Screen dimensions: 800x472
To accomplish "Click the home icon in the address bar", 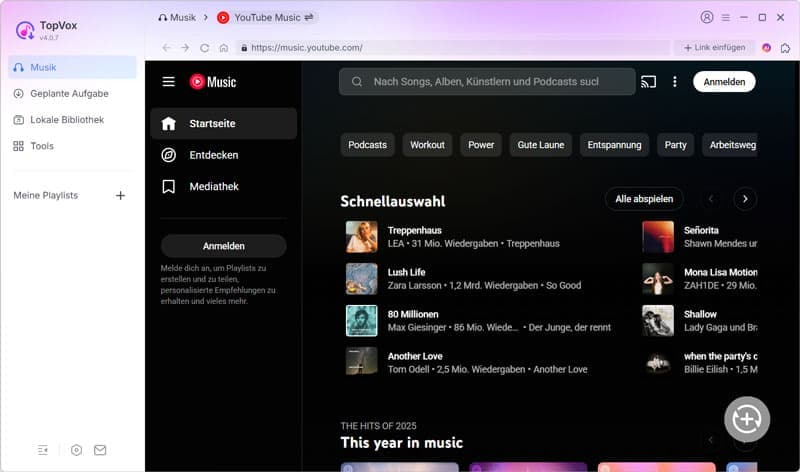I will [x=223, y=47].
